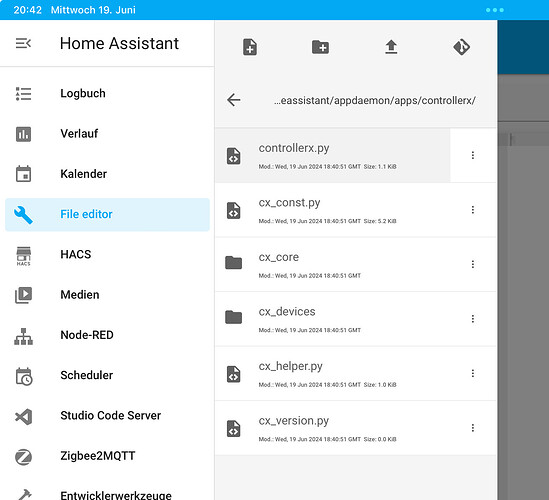Click the Scheduler clock-calendar icon
Viewport: 549px width, 500px height.
pos(24,376)
